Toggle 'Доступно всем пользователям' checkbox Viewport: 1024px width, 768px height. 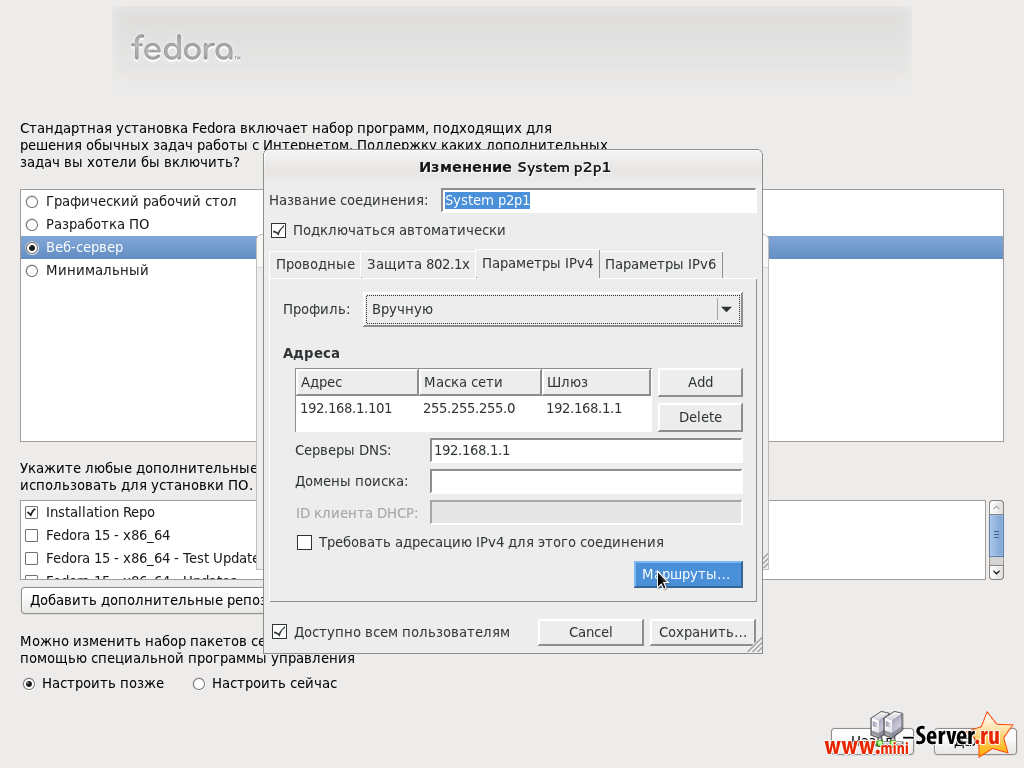click(280, 632)
